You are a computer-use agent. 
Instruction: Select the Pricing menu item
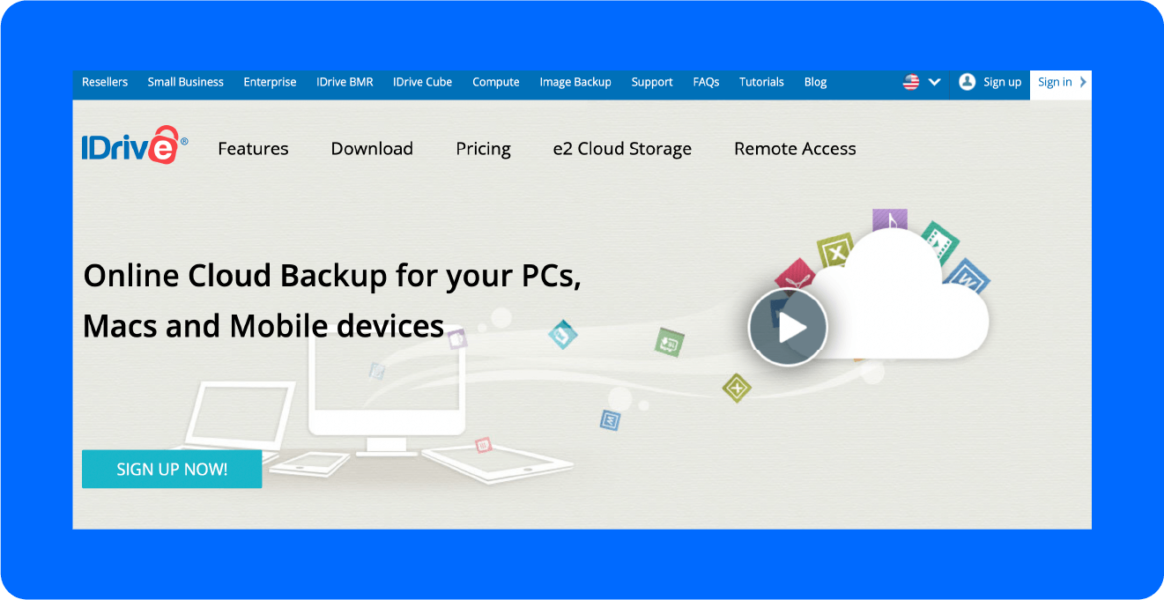pyautogui.click(x=483, y=148)
